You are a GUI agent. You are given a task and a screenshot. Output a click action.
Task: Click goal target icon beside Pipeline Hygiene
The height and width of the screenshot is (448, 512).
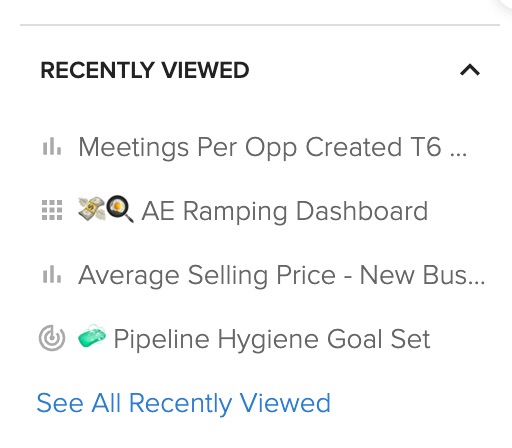52,338
